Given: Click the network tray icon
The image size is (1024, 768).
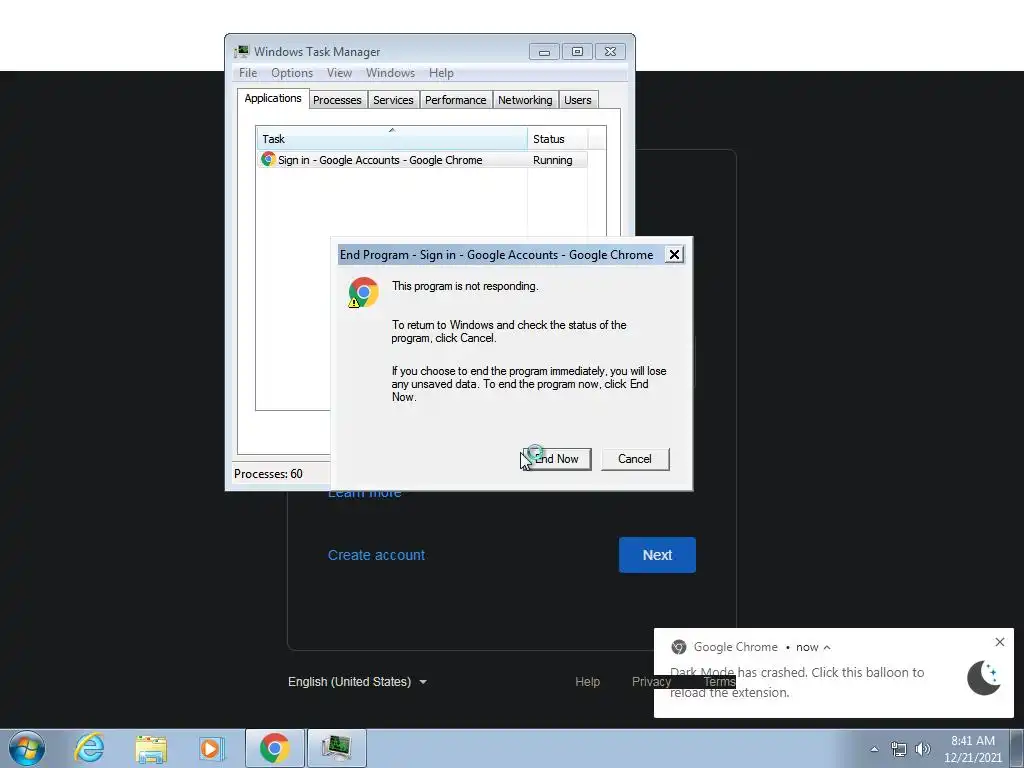Looking at the screenshot, I should pos(899,749).
